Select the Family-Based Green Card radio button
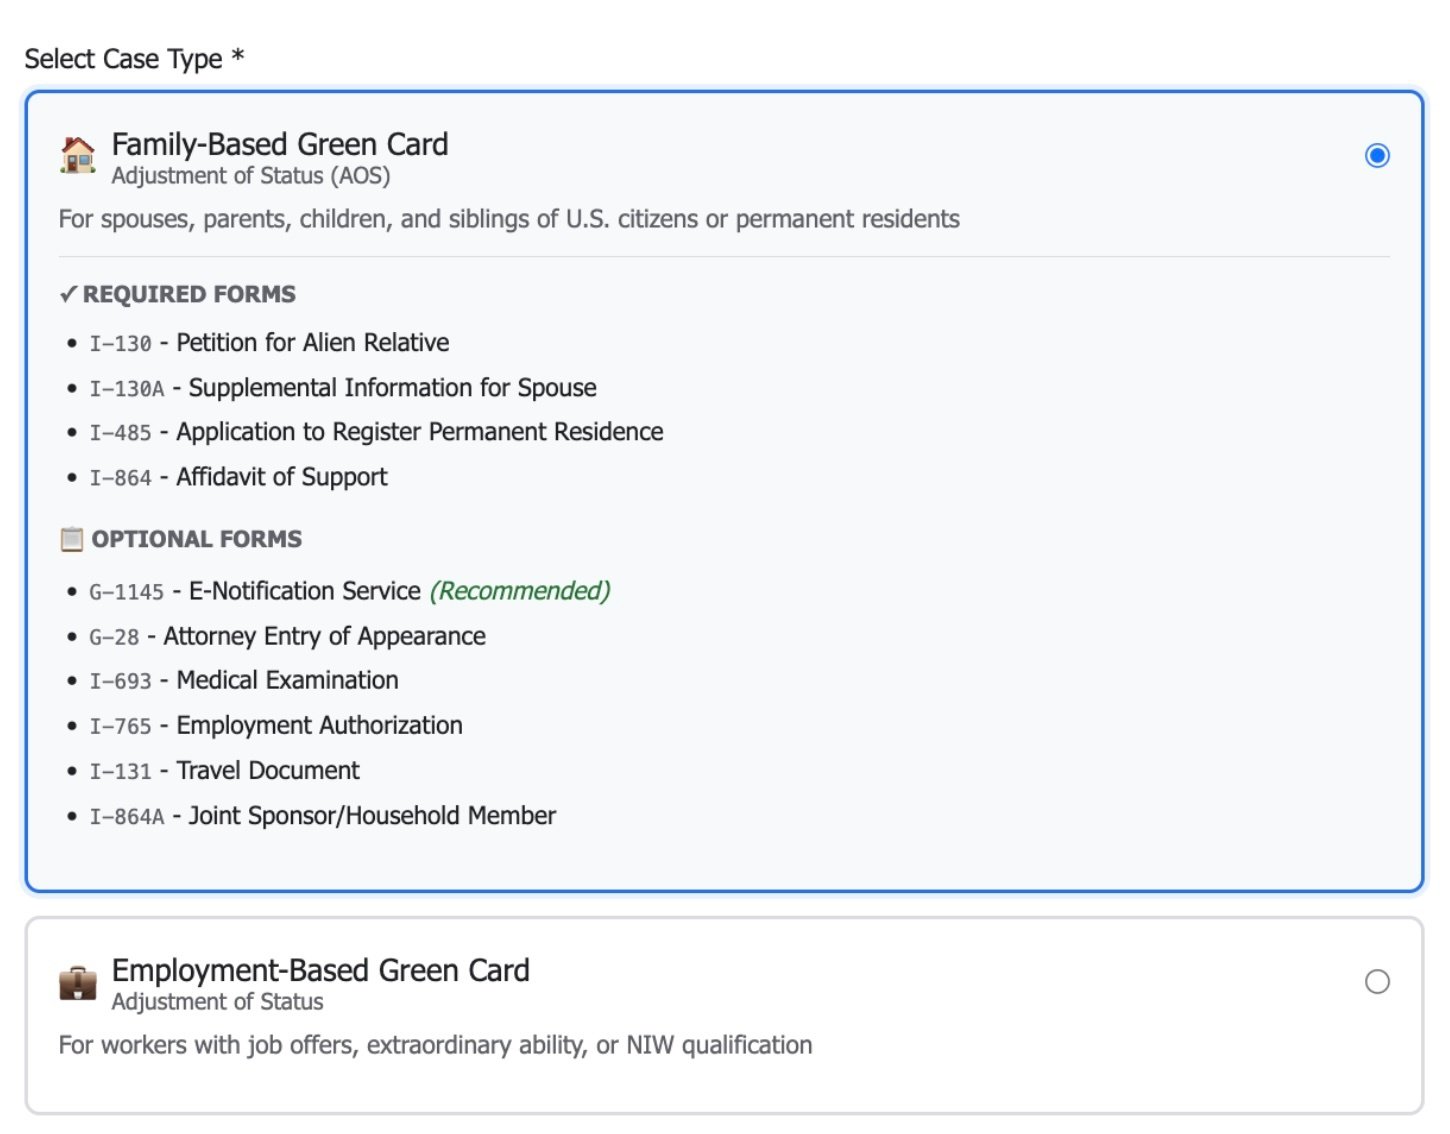 pyautogui.click(x=1377, y=155)
